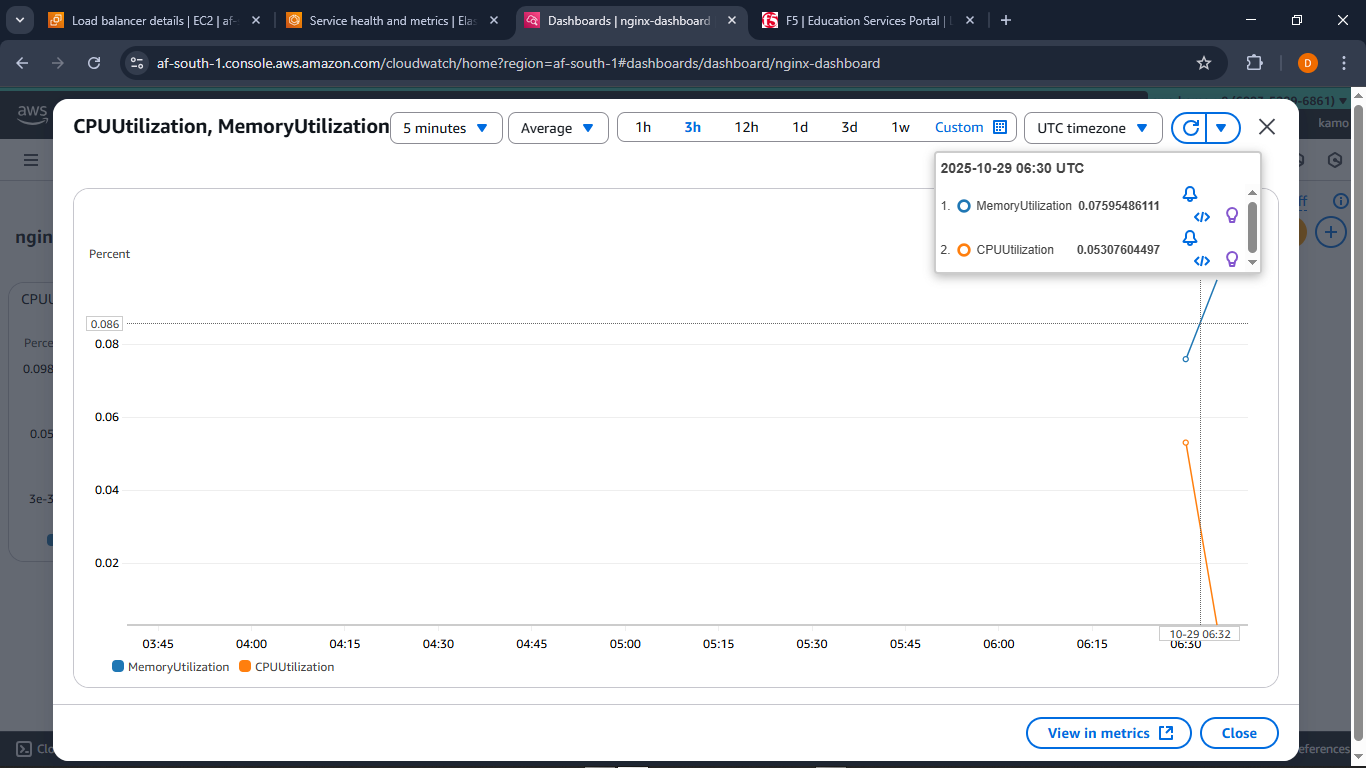Click MemoryUtilization anomaly detection lightbulb
The width and height of the screenshot is (1366, 768).
[x=1231, y=215]
